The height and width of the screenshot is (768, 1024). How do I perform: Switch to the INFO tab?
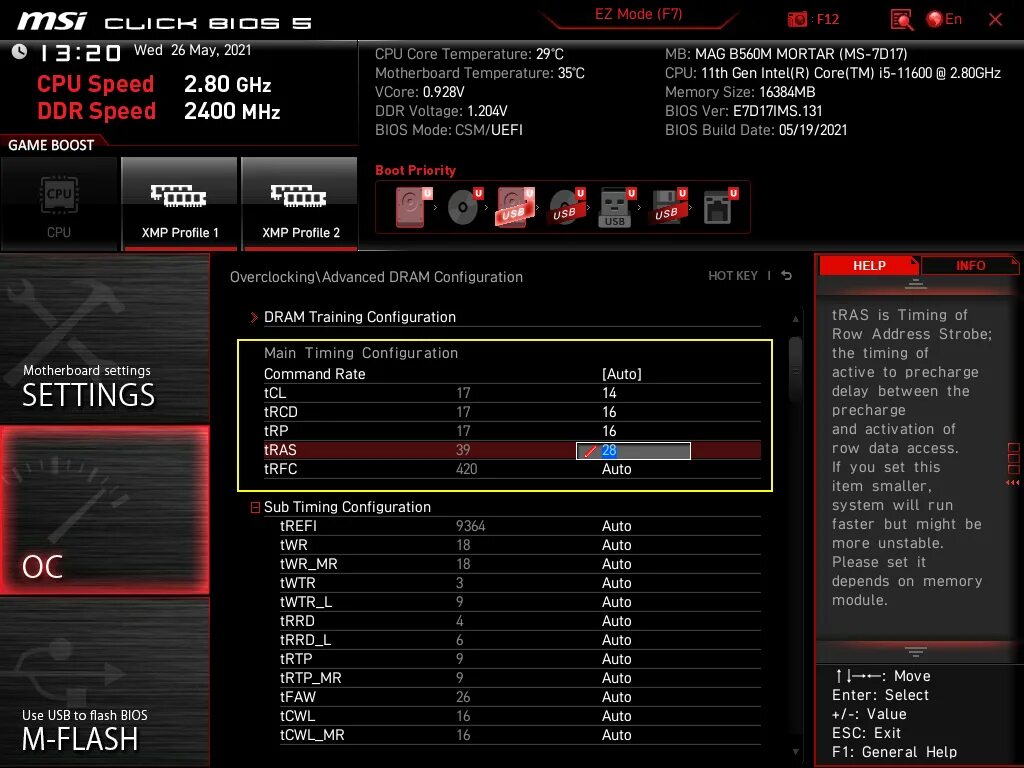970,266
